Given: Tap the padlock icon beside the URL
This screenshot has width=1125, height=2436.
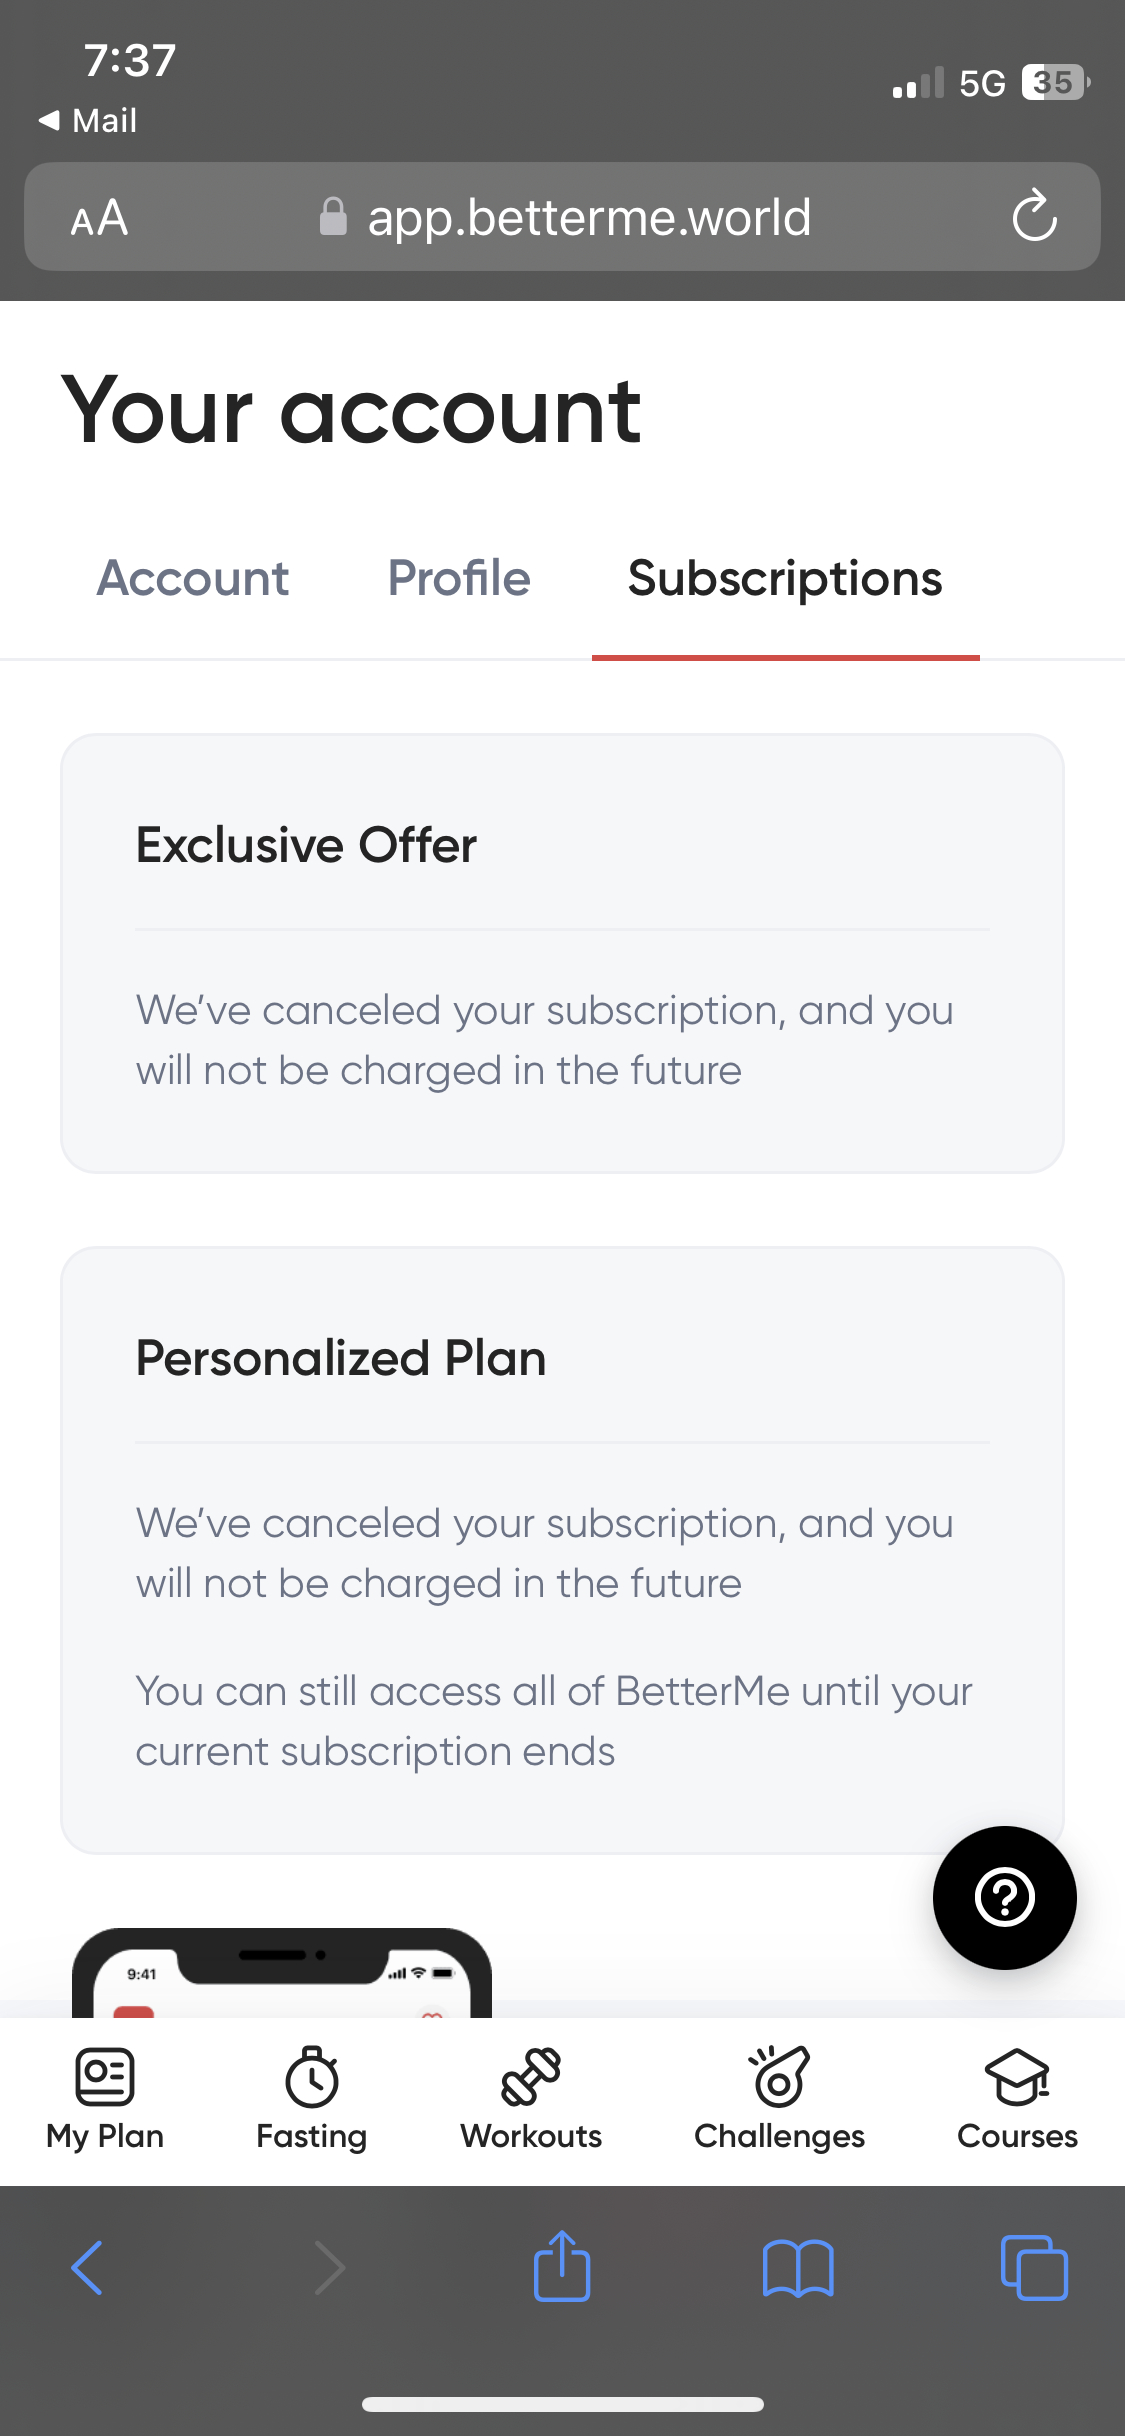Looking at the screenshot, I should pyautogui.click(x=332, y=217).
